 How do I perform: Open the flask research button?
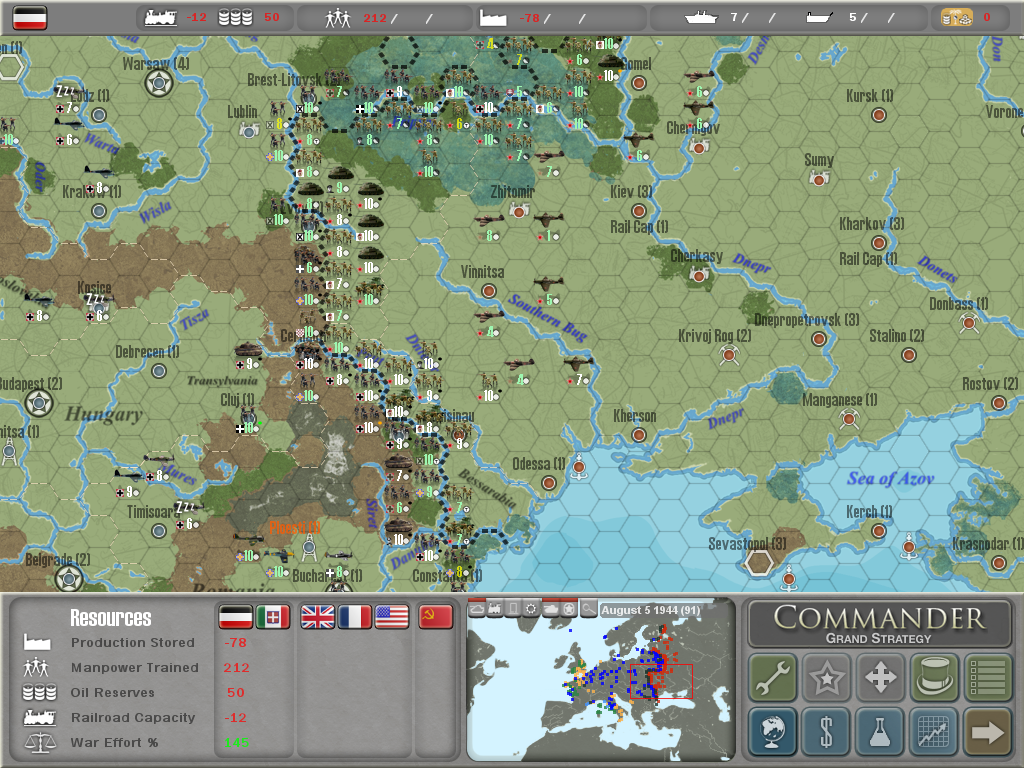880,731
